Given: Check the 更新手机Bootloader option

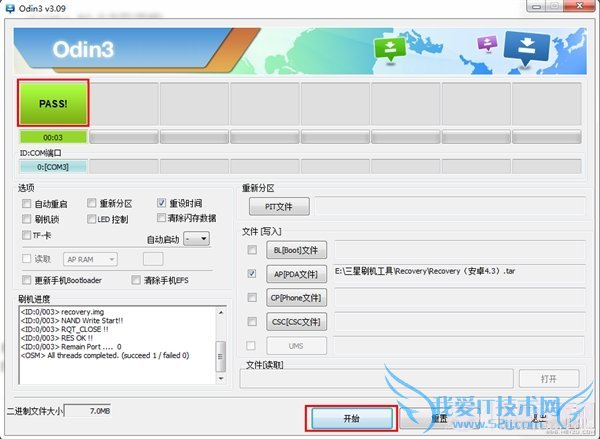Looking at the screenshot, I should (26, 280).
